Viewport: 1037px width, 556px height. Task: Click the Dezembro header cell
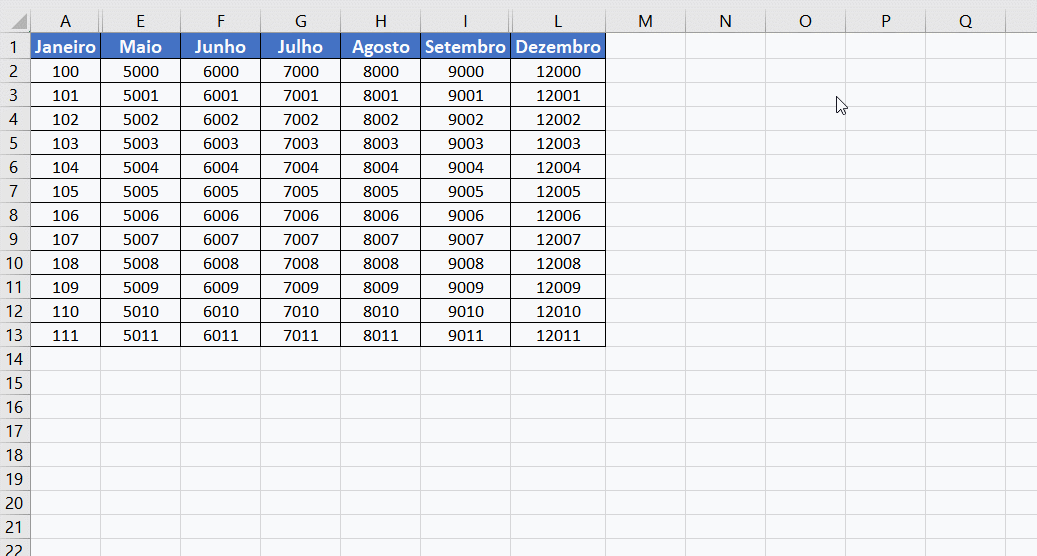(557, 47)
